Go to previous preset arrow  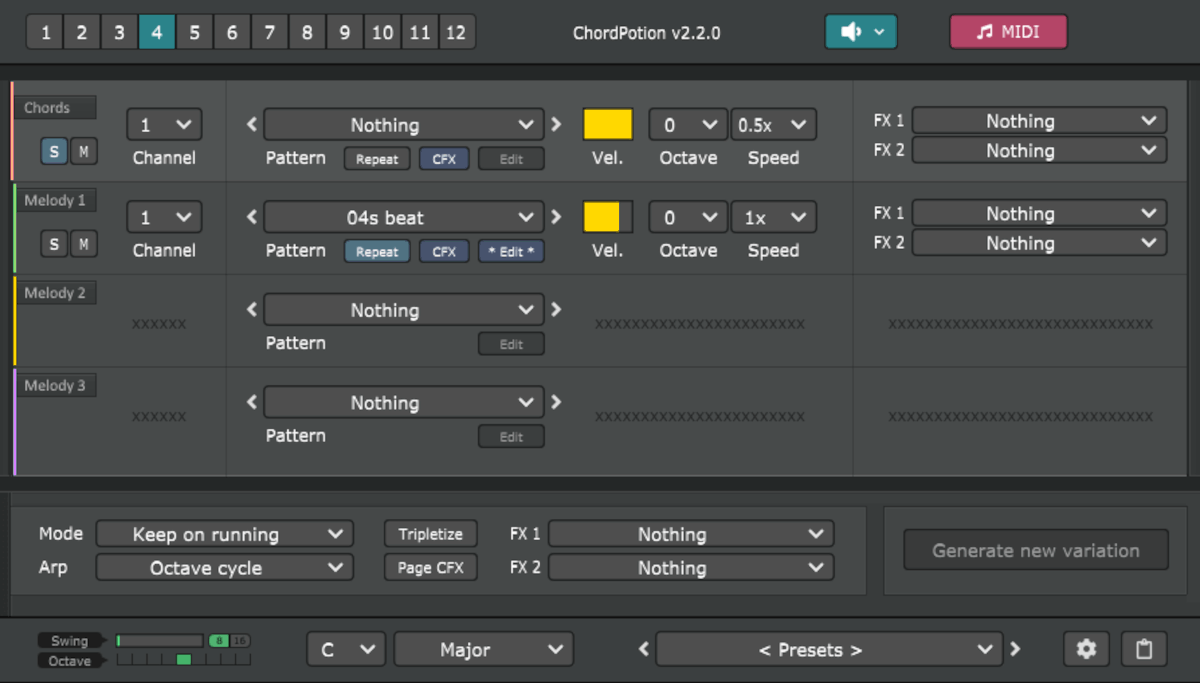[644, 649]
